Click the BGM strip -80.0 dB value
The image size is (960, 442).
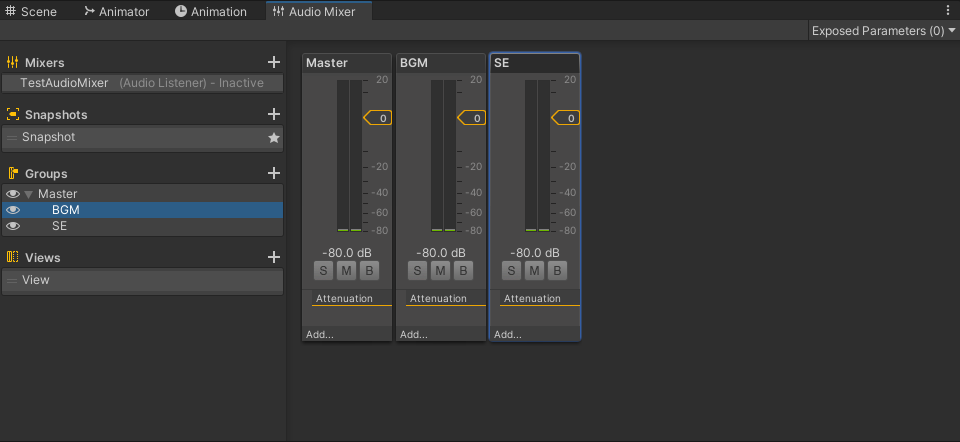(x=441, y=253)
